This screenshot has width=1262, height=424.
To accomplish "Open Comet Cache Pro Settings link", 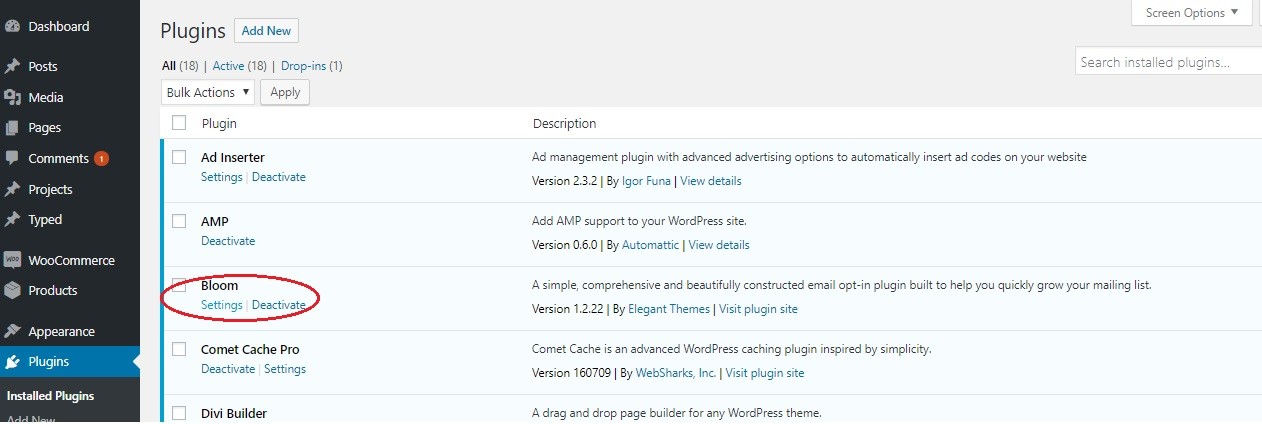I will (285, 369).
